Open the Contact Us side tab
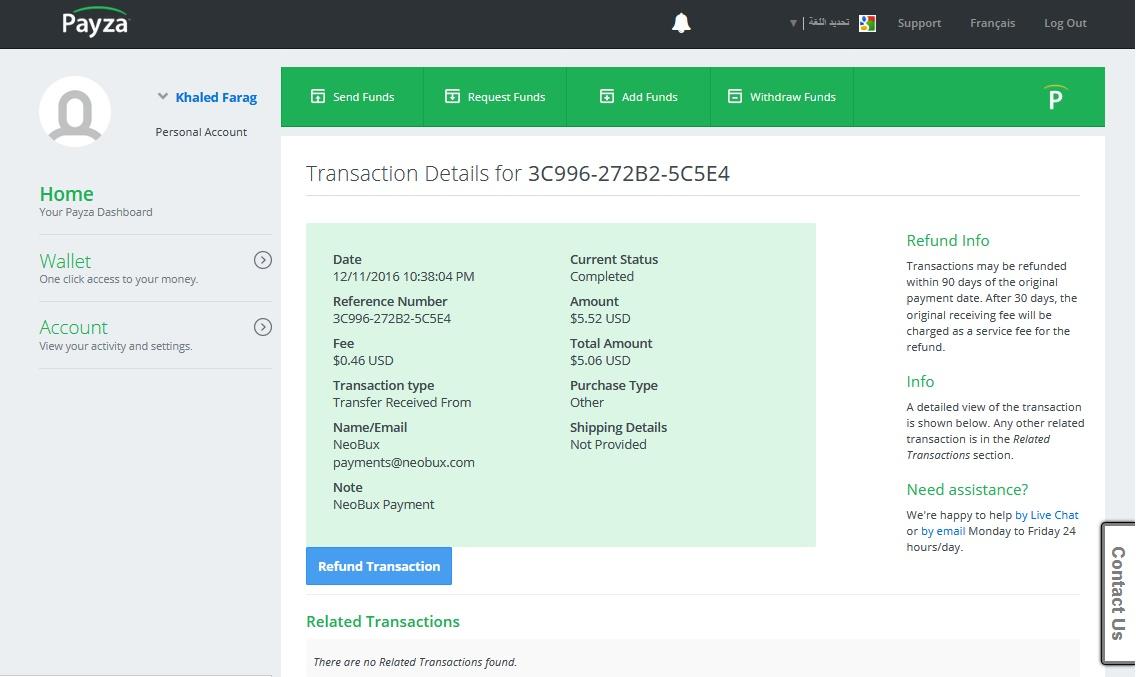This screenshot has height=677, width=1136. click(1117, 593)
